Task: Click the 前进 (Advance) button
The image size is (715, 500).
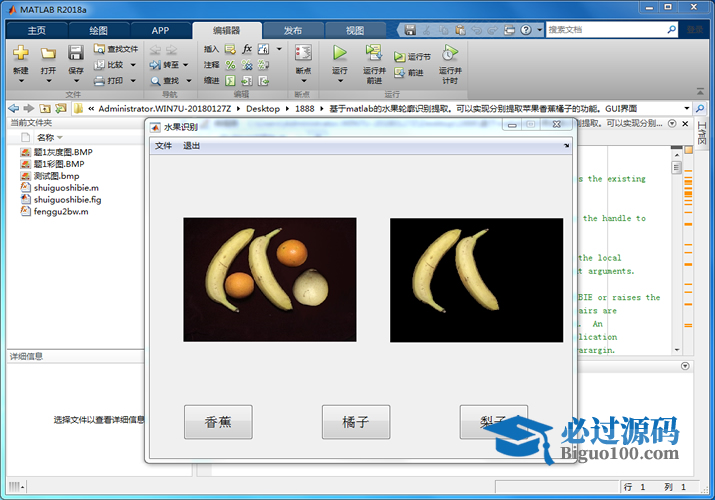Action: coord(409,72)
